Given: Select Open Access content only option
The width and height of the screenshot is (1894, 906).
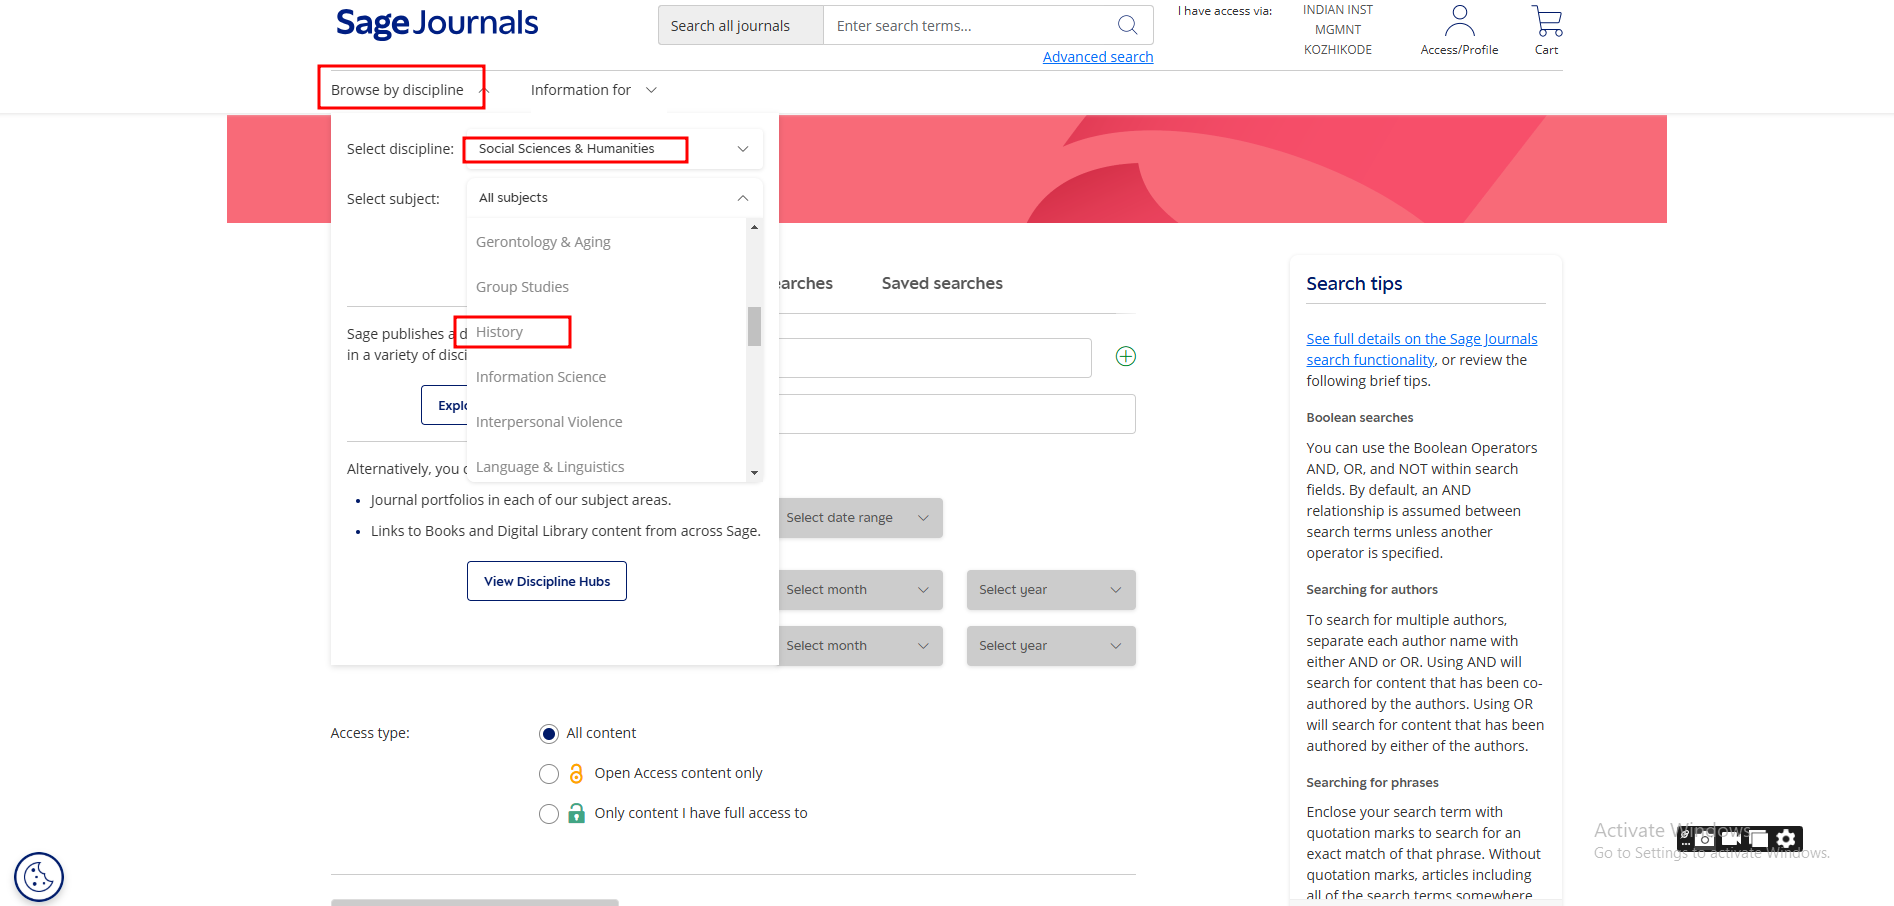Looking at the screenshot, I should [x=549, y=774].
